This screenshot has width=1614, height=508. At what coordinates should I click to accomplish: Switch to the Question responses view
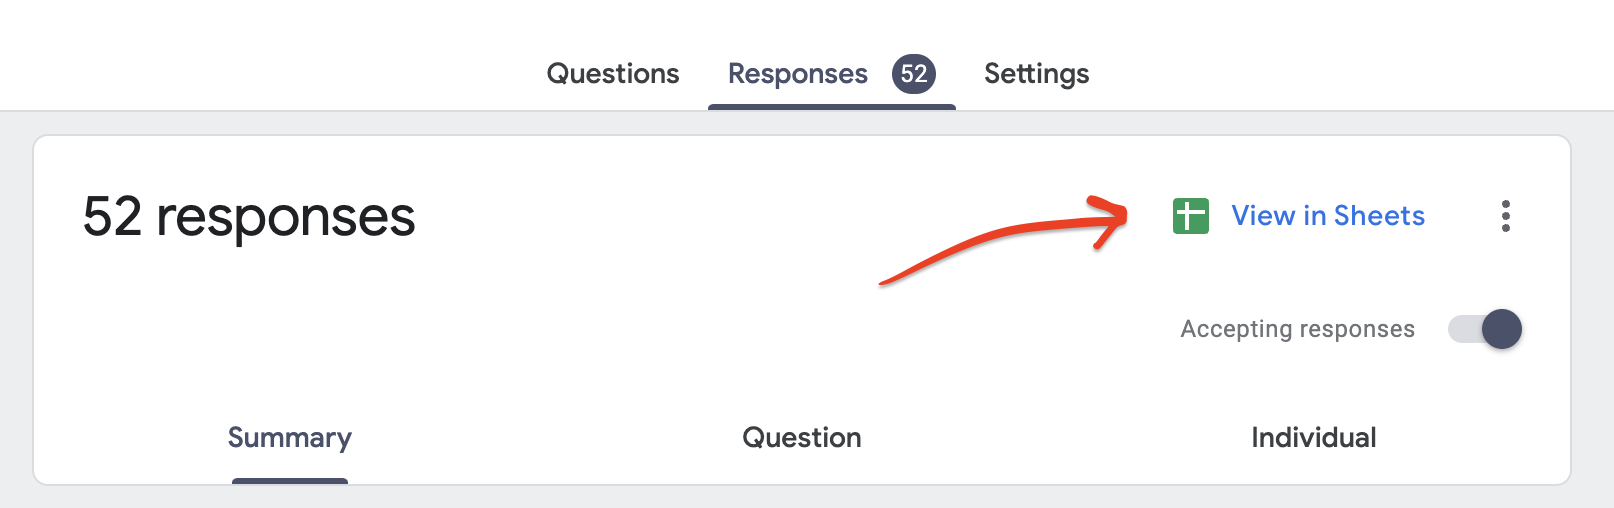[x=802, y=438]
